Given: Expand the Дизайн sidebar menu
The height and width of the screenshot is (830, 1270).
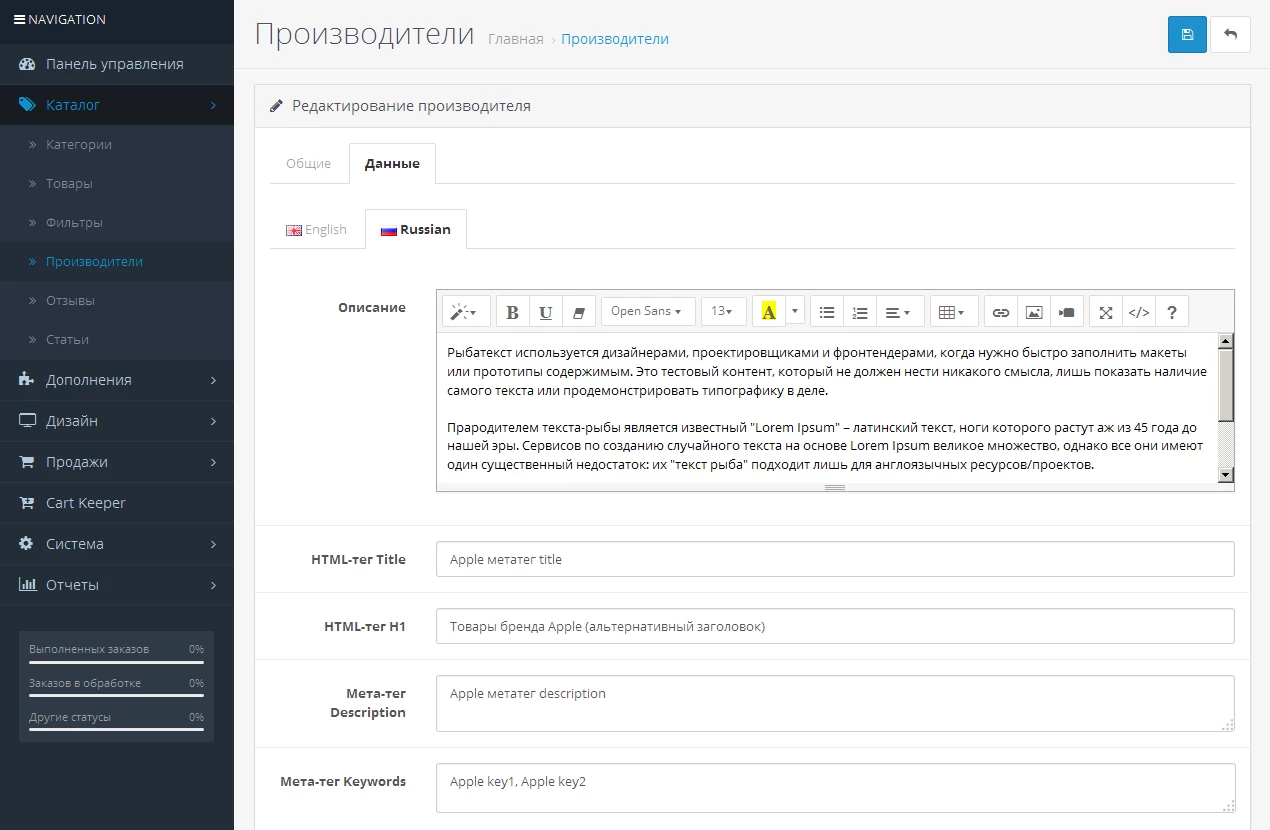Looking at the screenshot, I should click(117, 421).
